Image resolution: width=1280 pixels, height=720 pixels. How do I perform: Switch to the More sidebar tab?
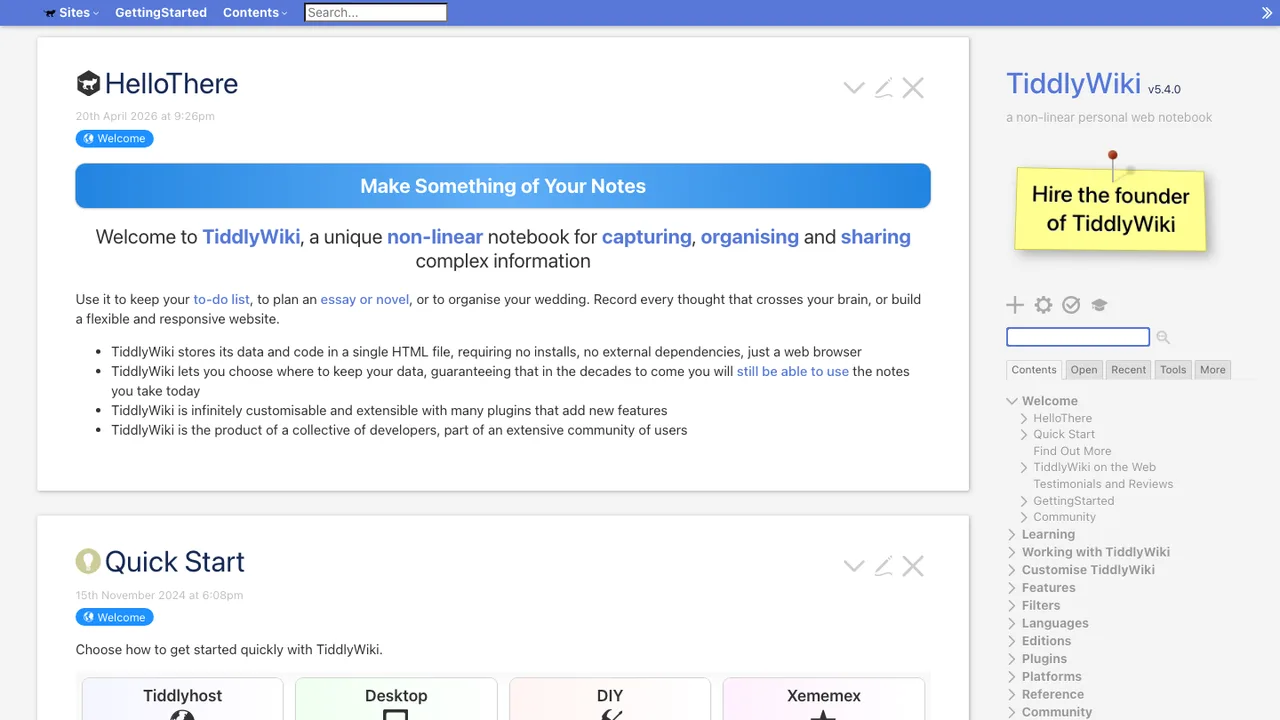[x=1213, y=370]
